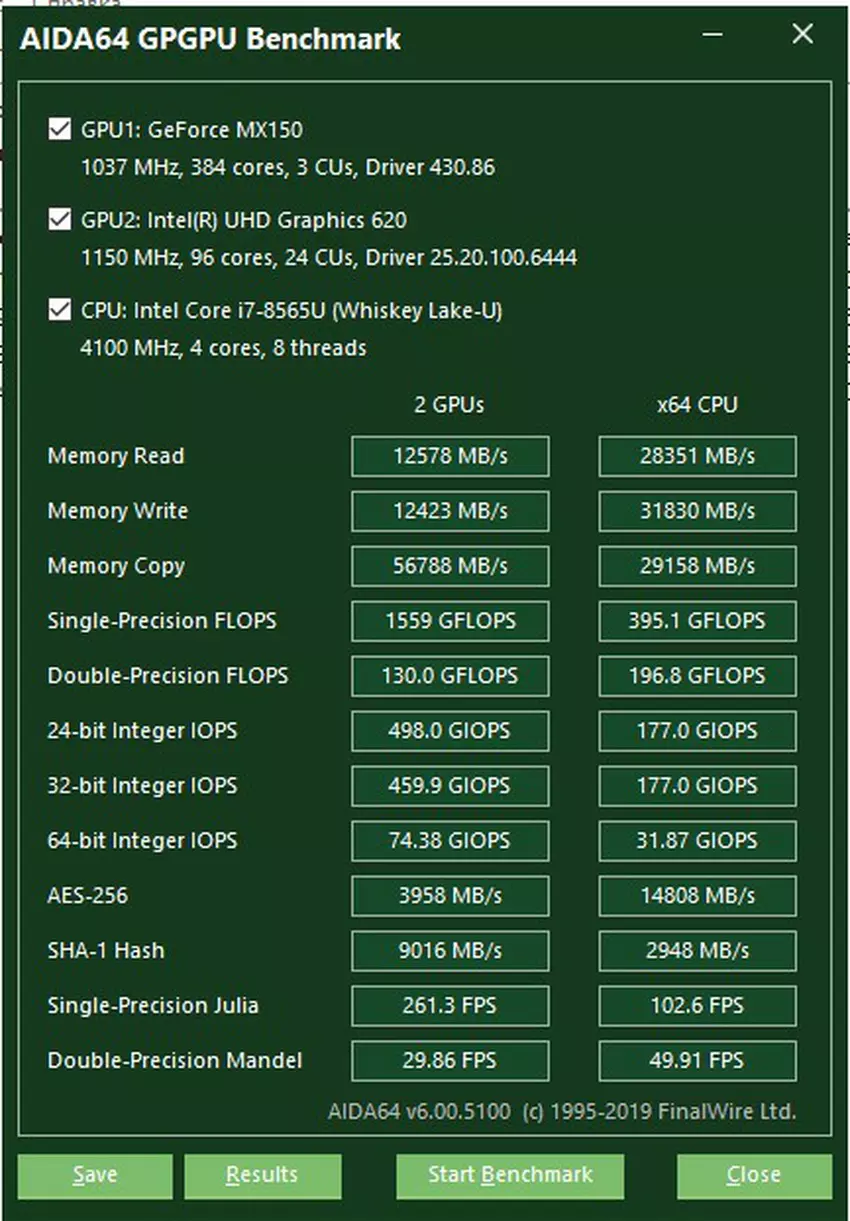This screenshot has height=1221, width=850.
Task: Uncheck the GPU1 GeForce MX150 checkbox
Action: (59, 129)
